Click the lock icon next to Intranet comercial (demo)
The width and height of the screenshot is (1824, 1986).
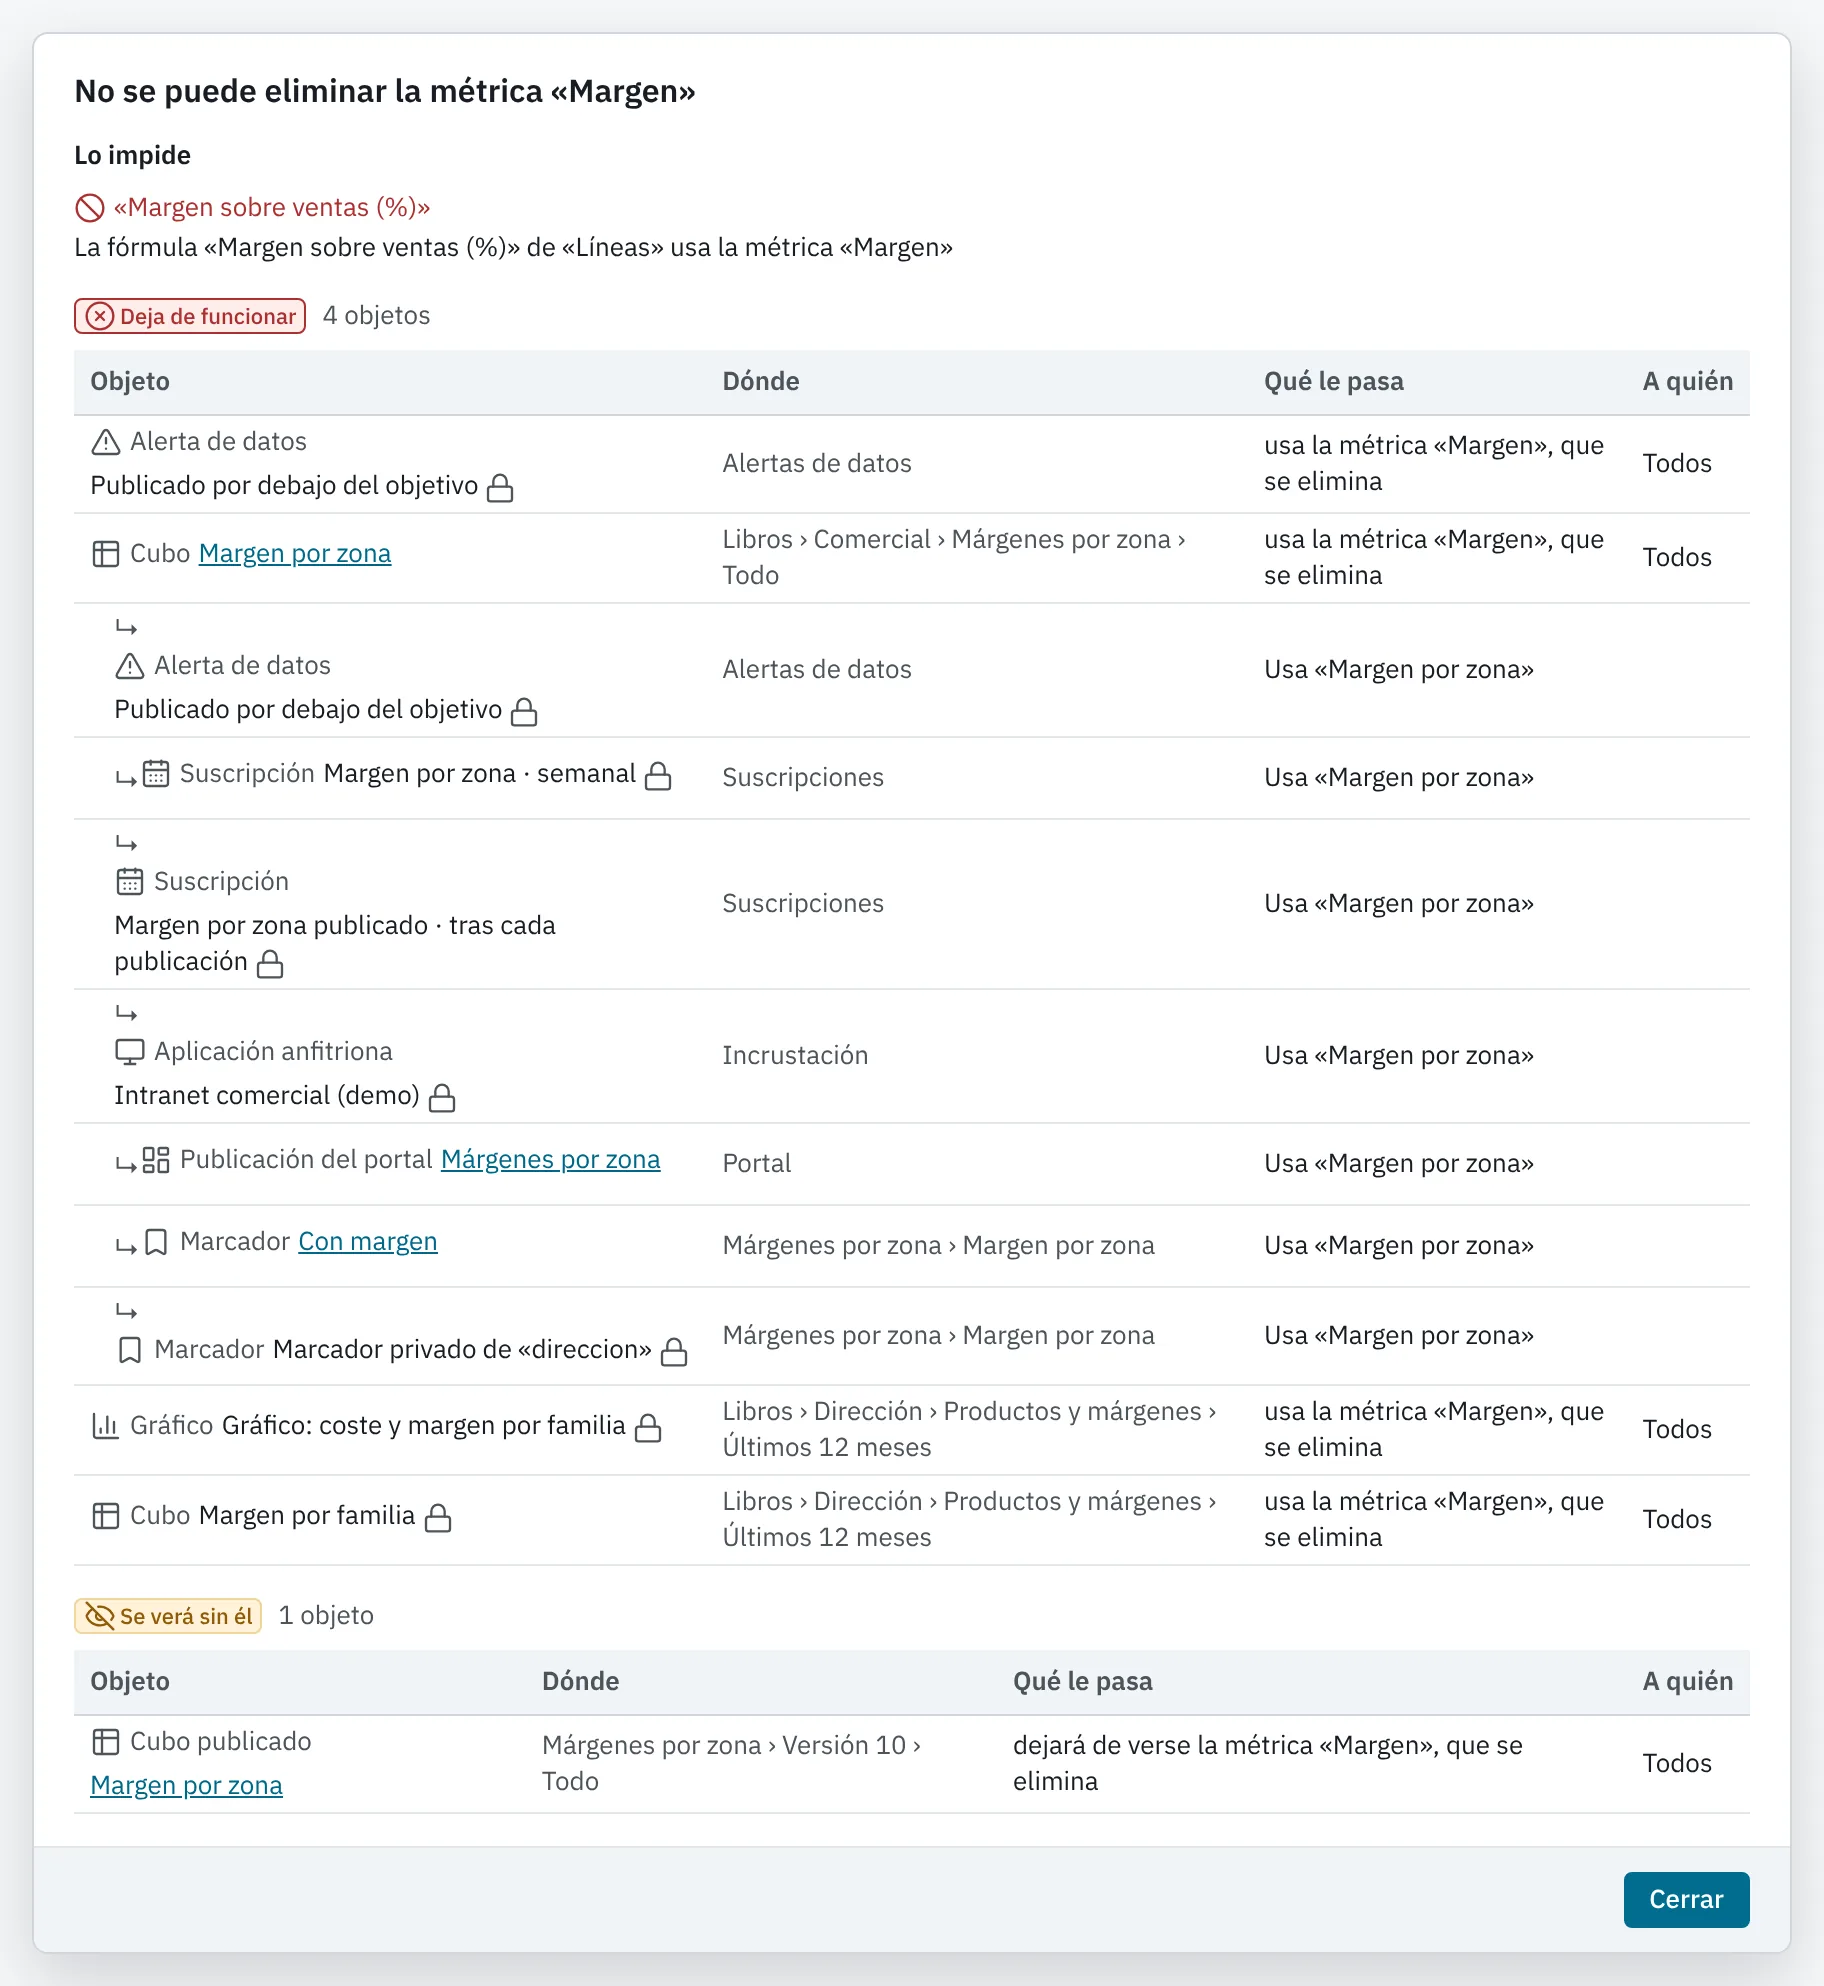pos(442,1098)
